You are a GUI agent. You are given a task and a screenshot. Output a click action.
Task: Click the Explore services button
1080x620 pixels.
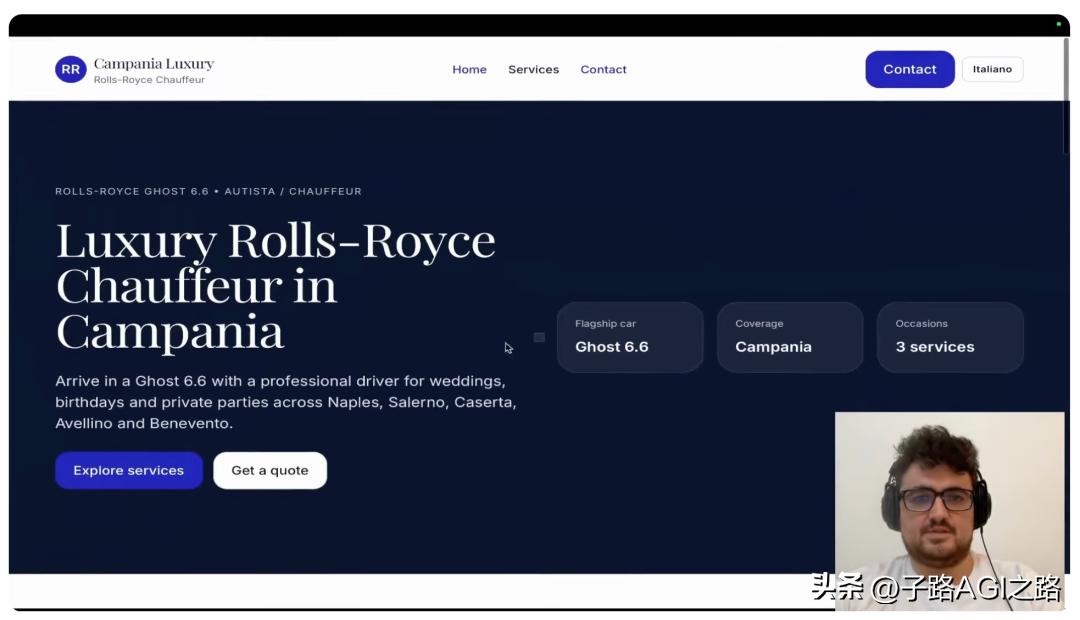128,470
